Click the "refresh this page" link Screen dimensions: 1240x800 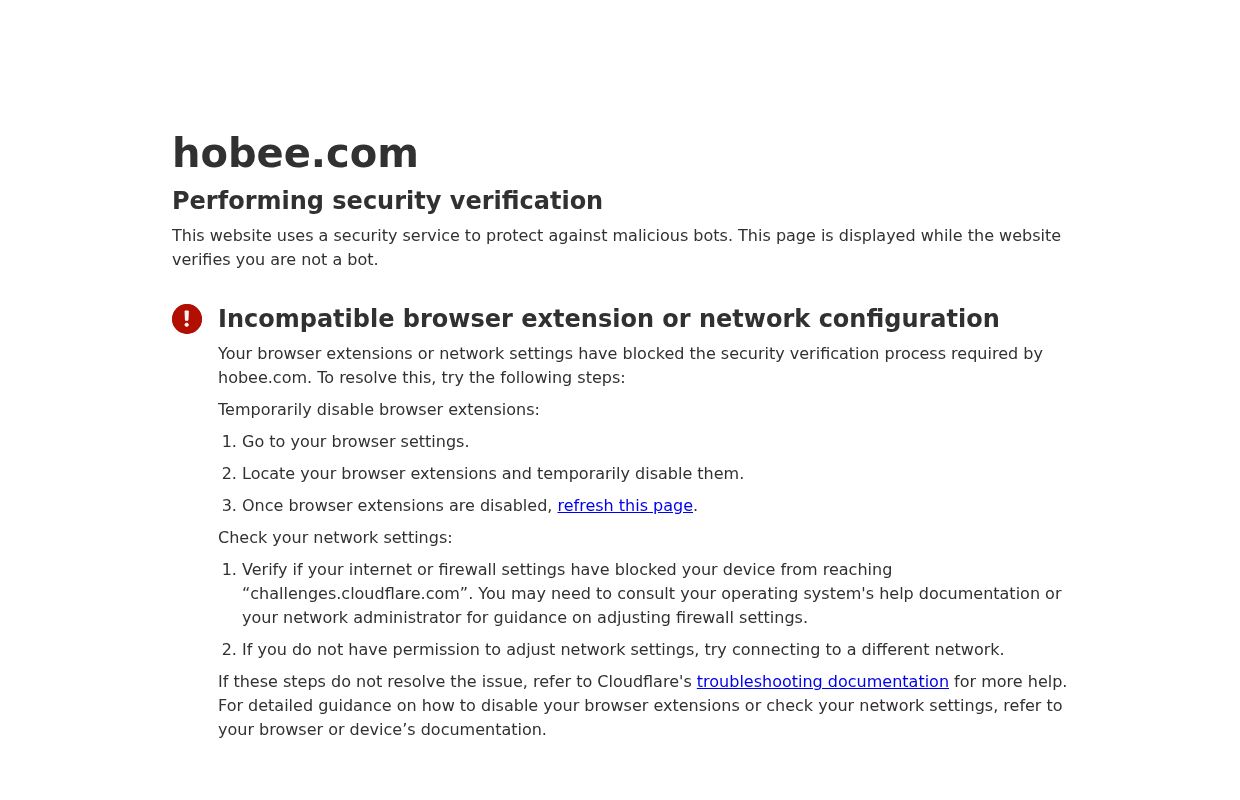625,506
